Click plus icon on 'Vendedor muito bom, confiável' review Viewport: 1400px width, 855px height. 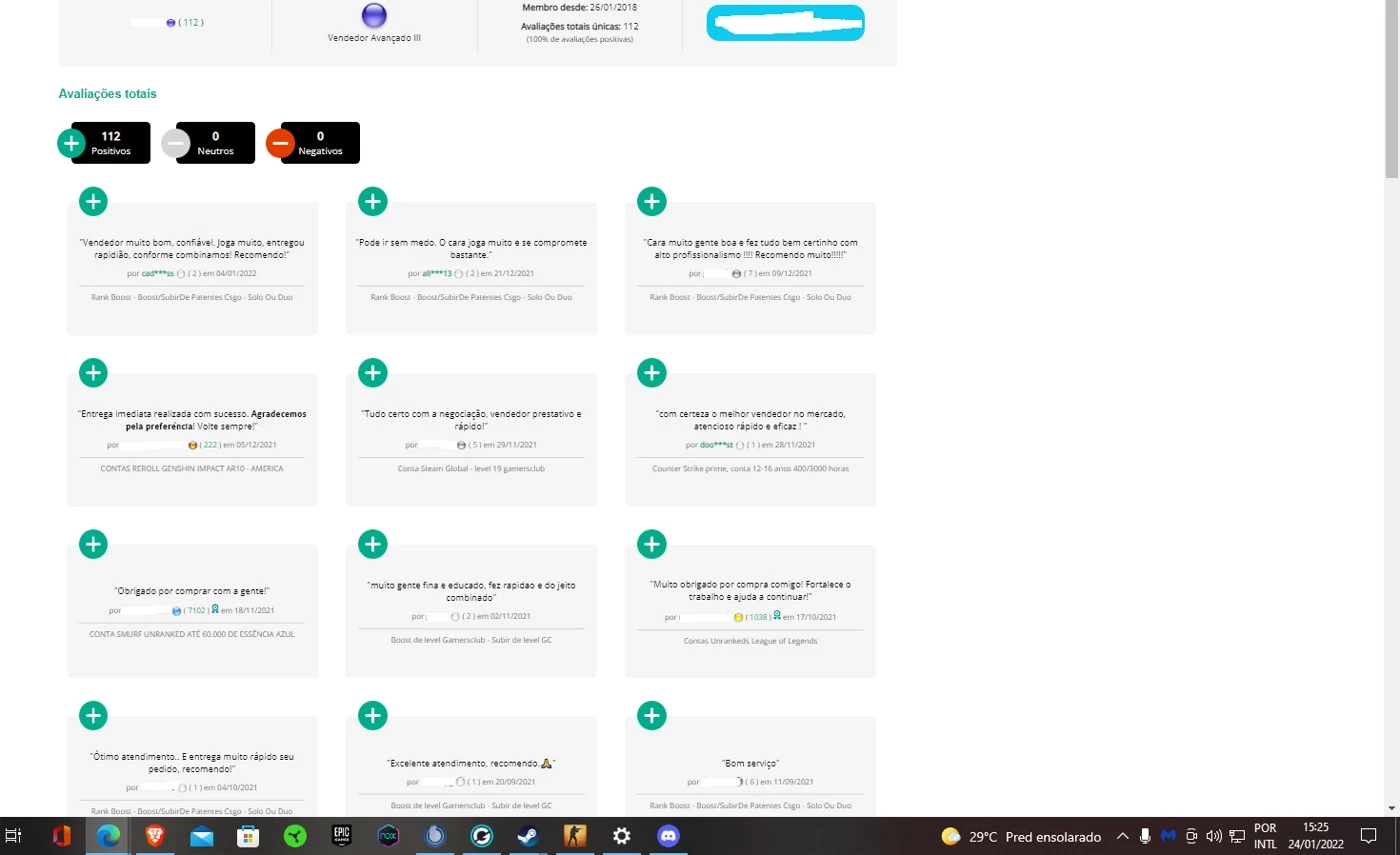[x=93, y=201]
